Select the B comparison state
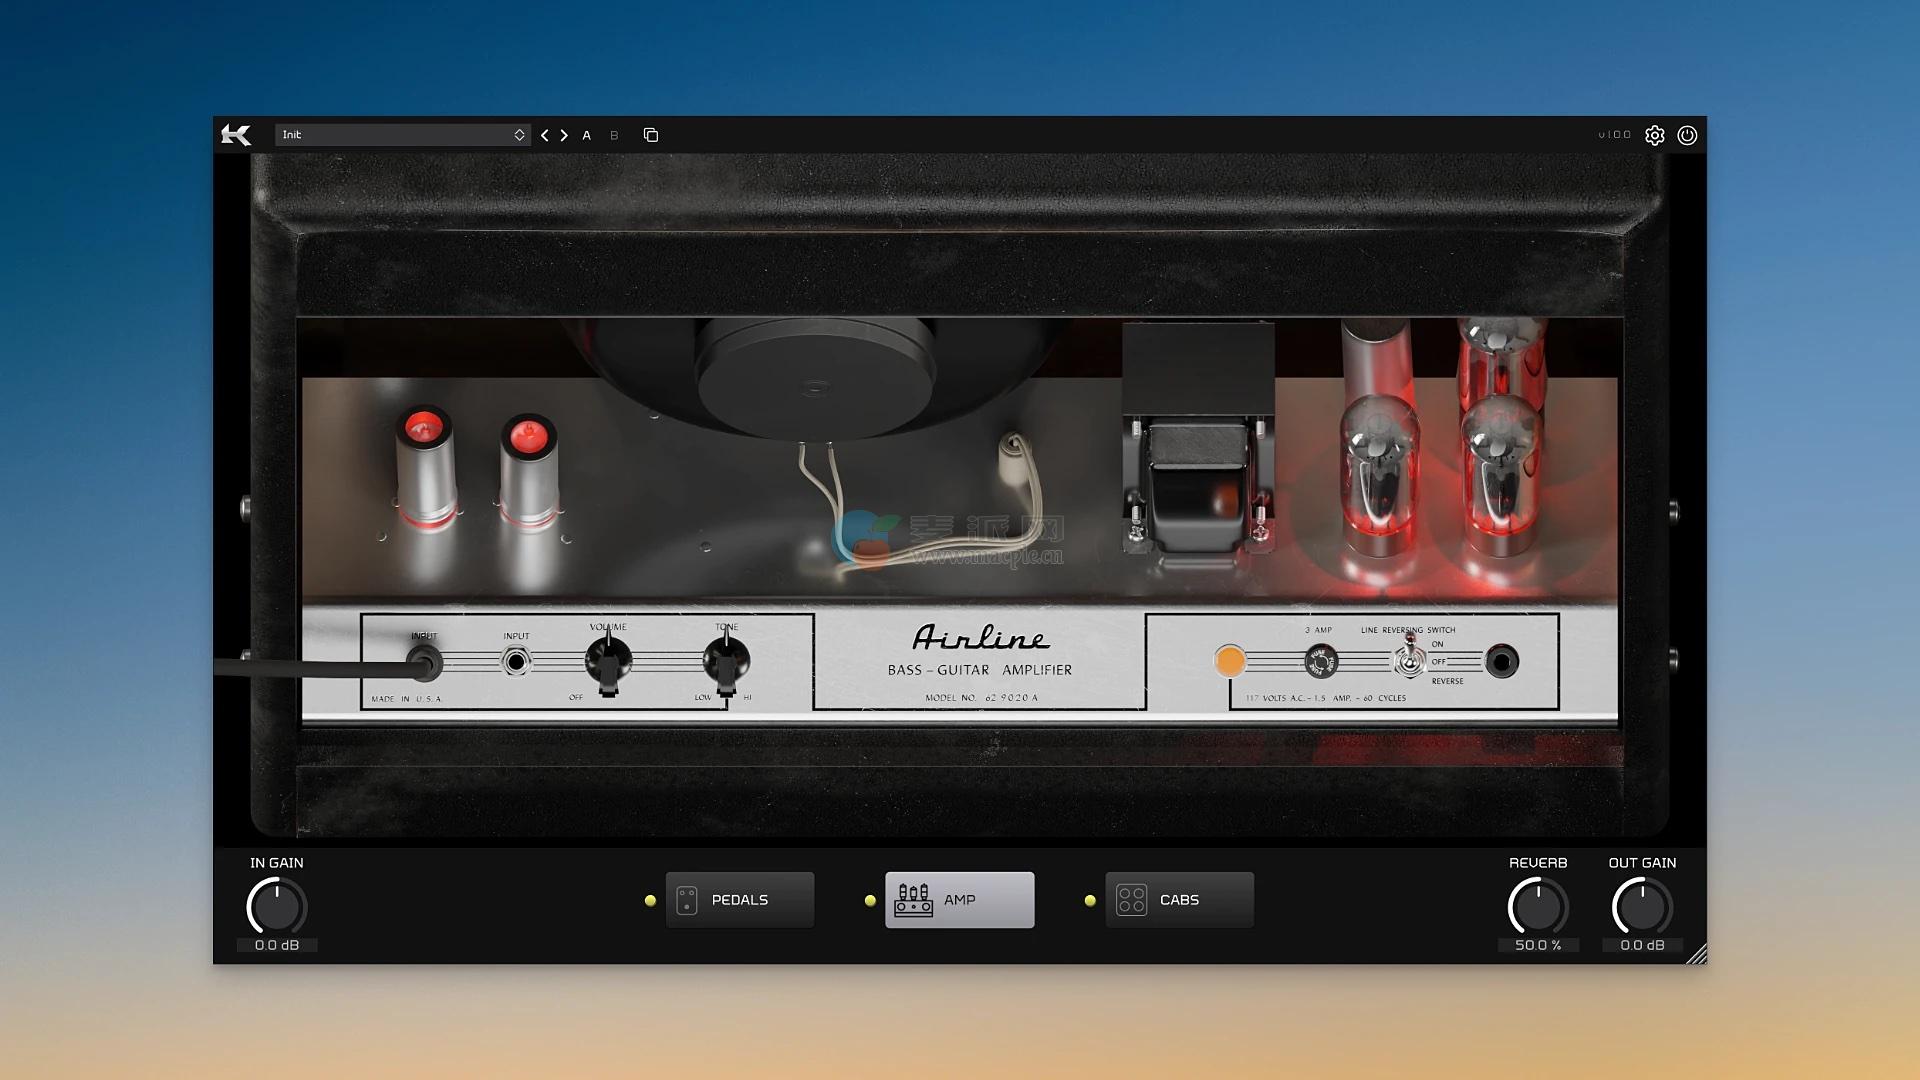The image size is (1920, 1080). pos(614,135)
